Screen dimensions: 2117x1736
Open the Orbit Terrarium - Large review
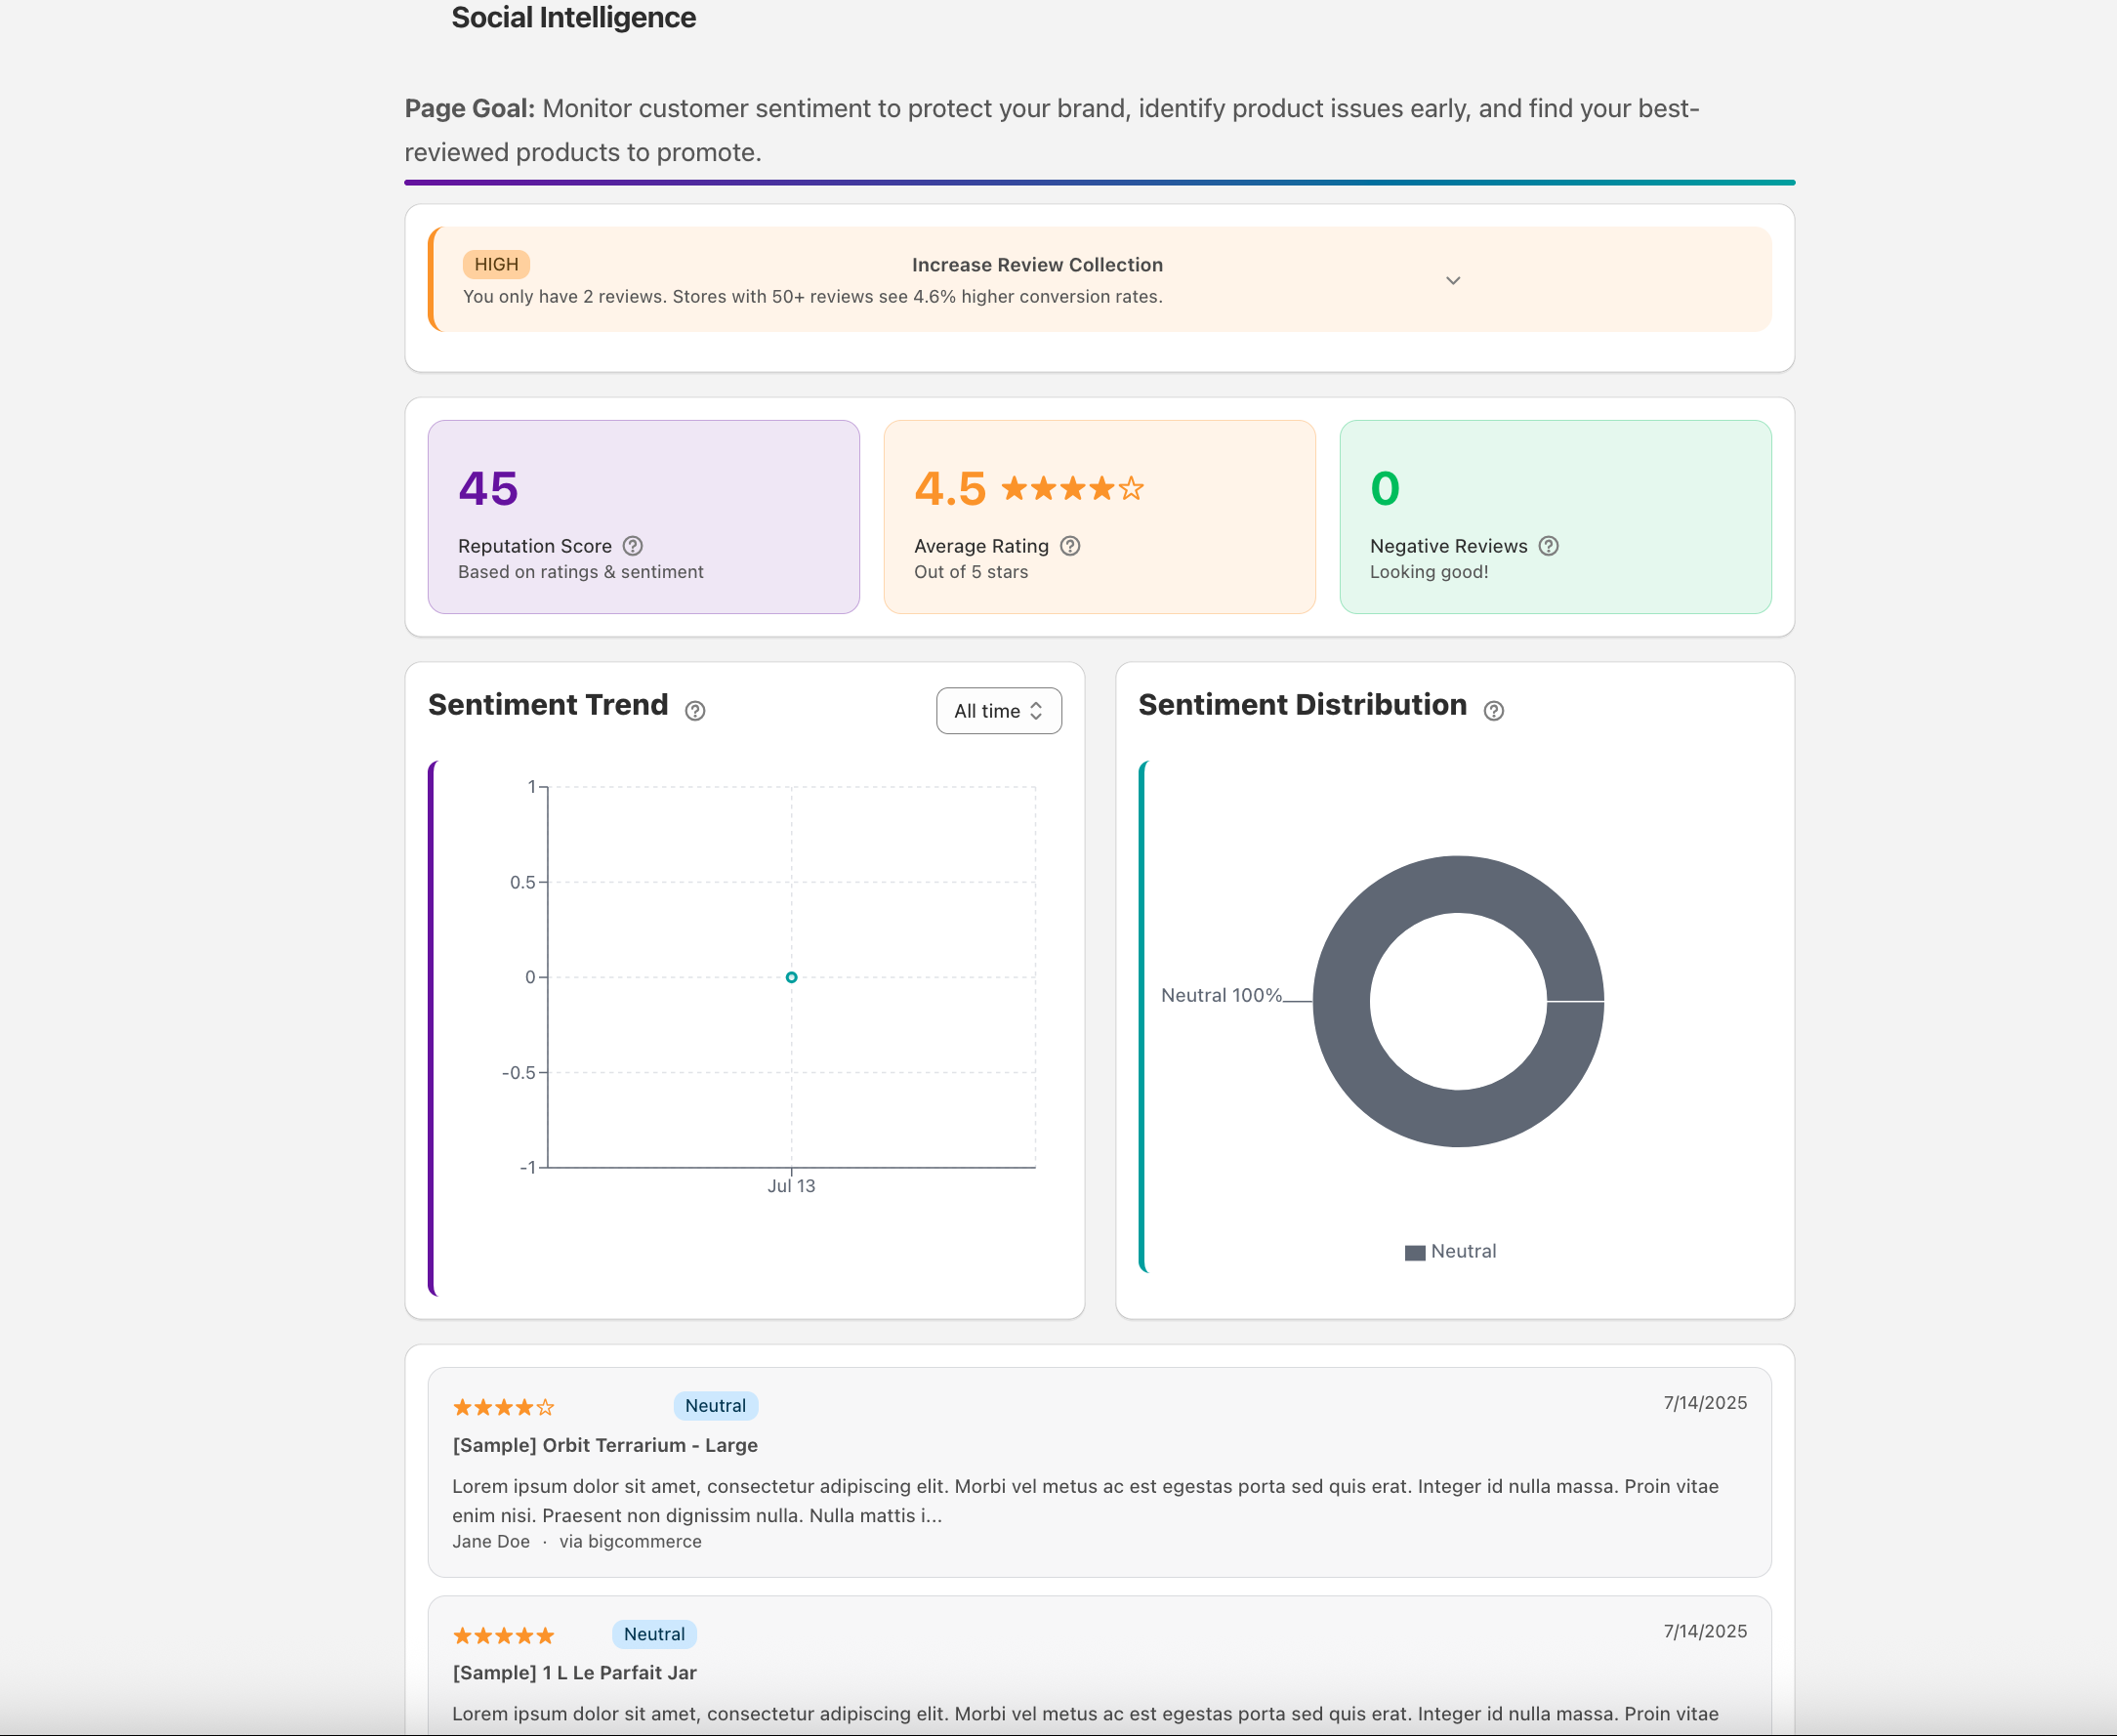604,1445
